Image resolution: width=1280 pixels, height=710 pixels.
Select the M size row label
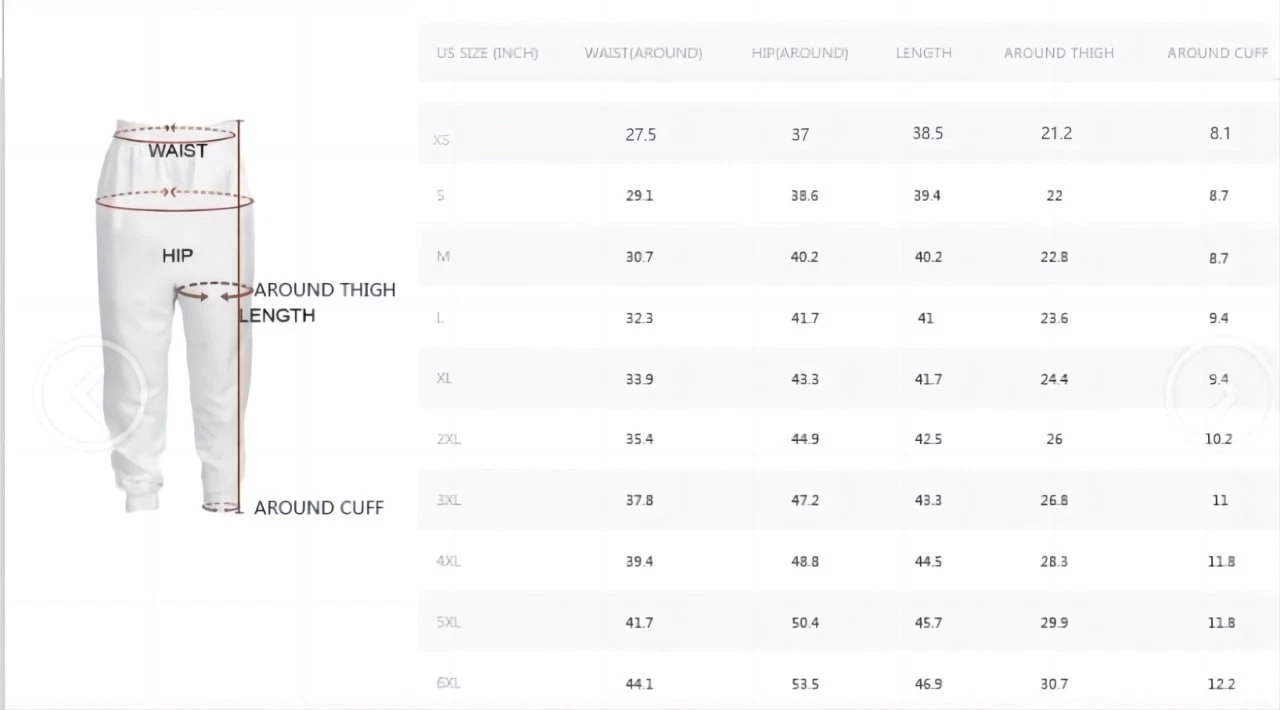(x=443, y=257)
